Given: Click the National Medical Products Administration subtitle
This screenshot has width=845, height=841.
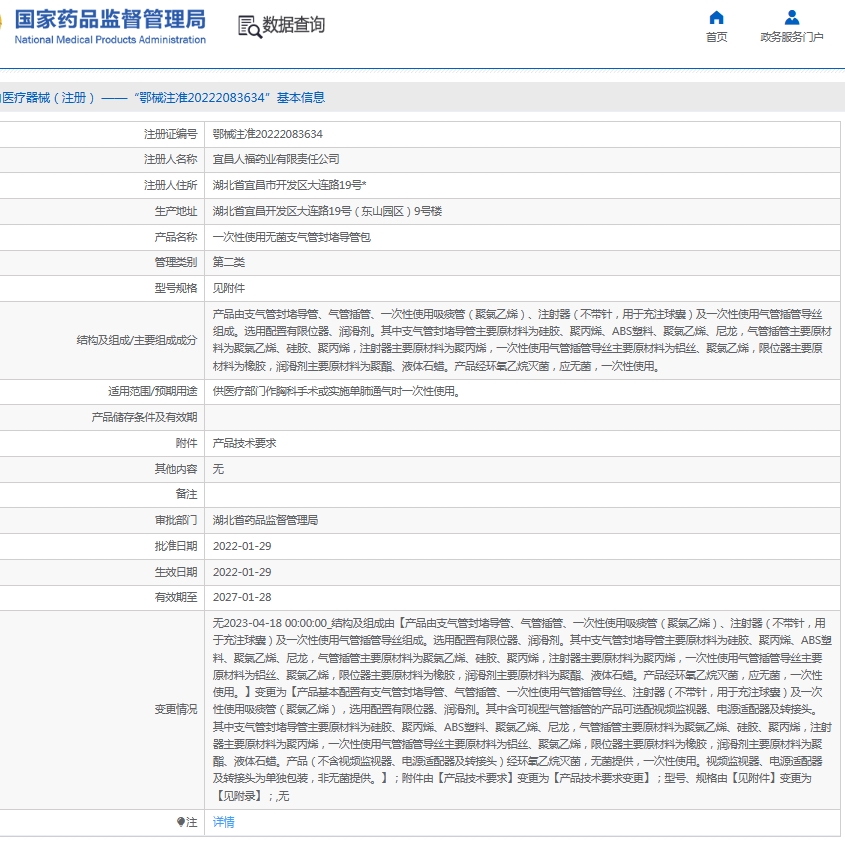Looking at the screenshot, I should point(110,40).
